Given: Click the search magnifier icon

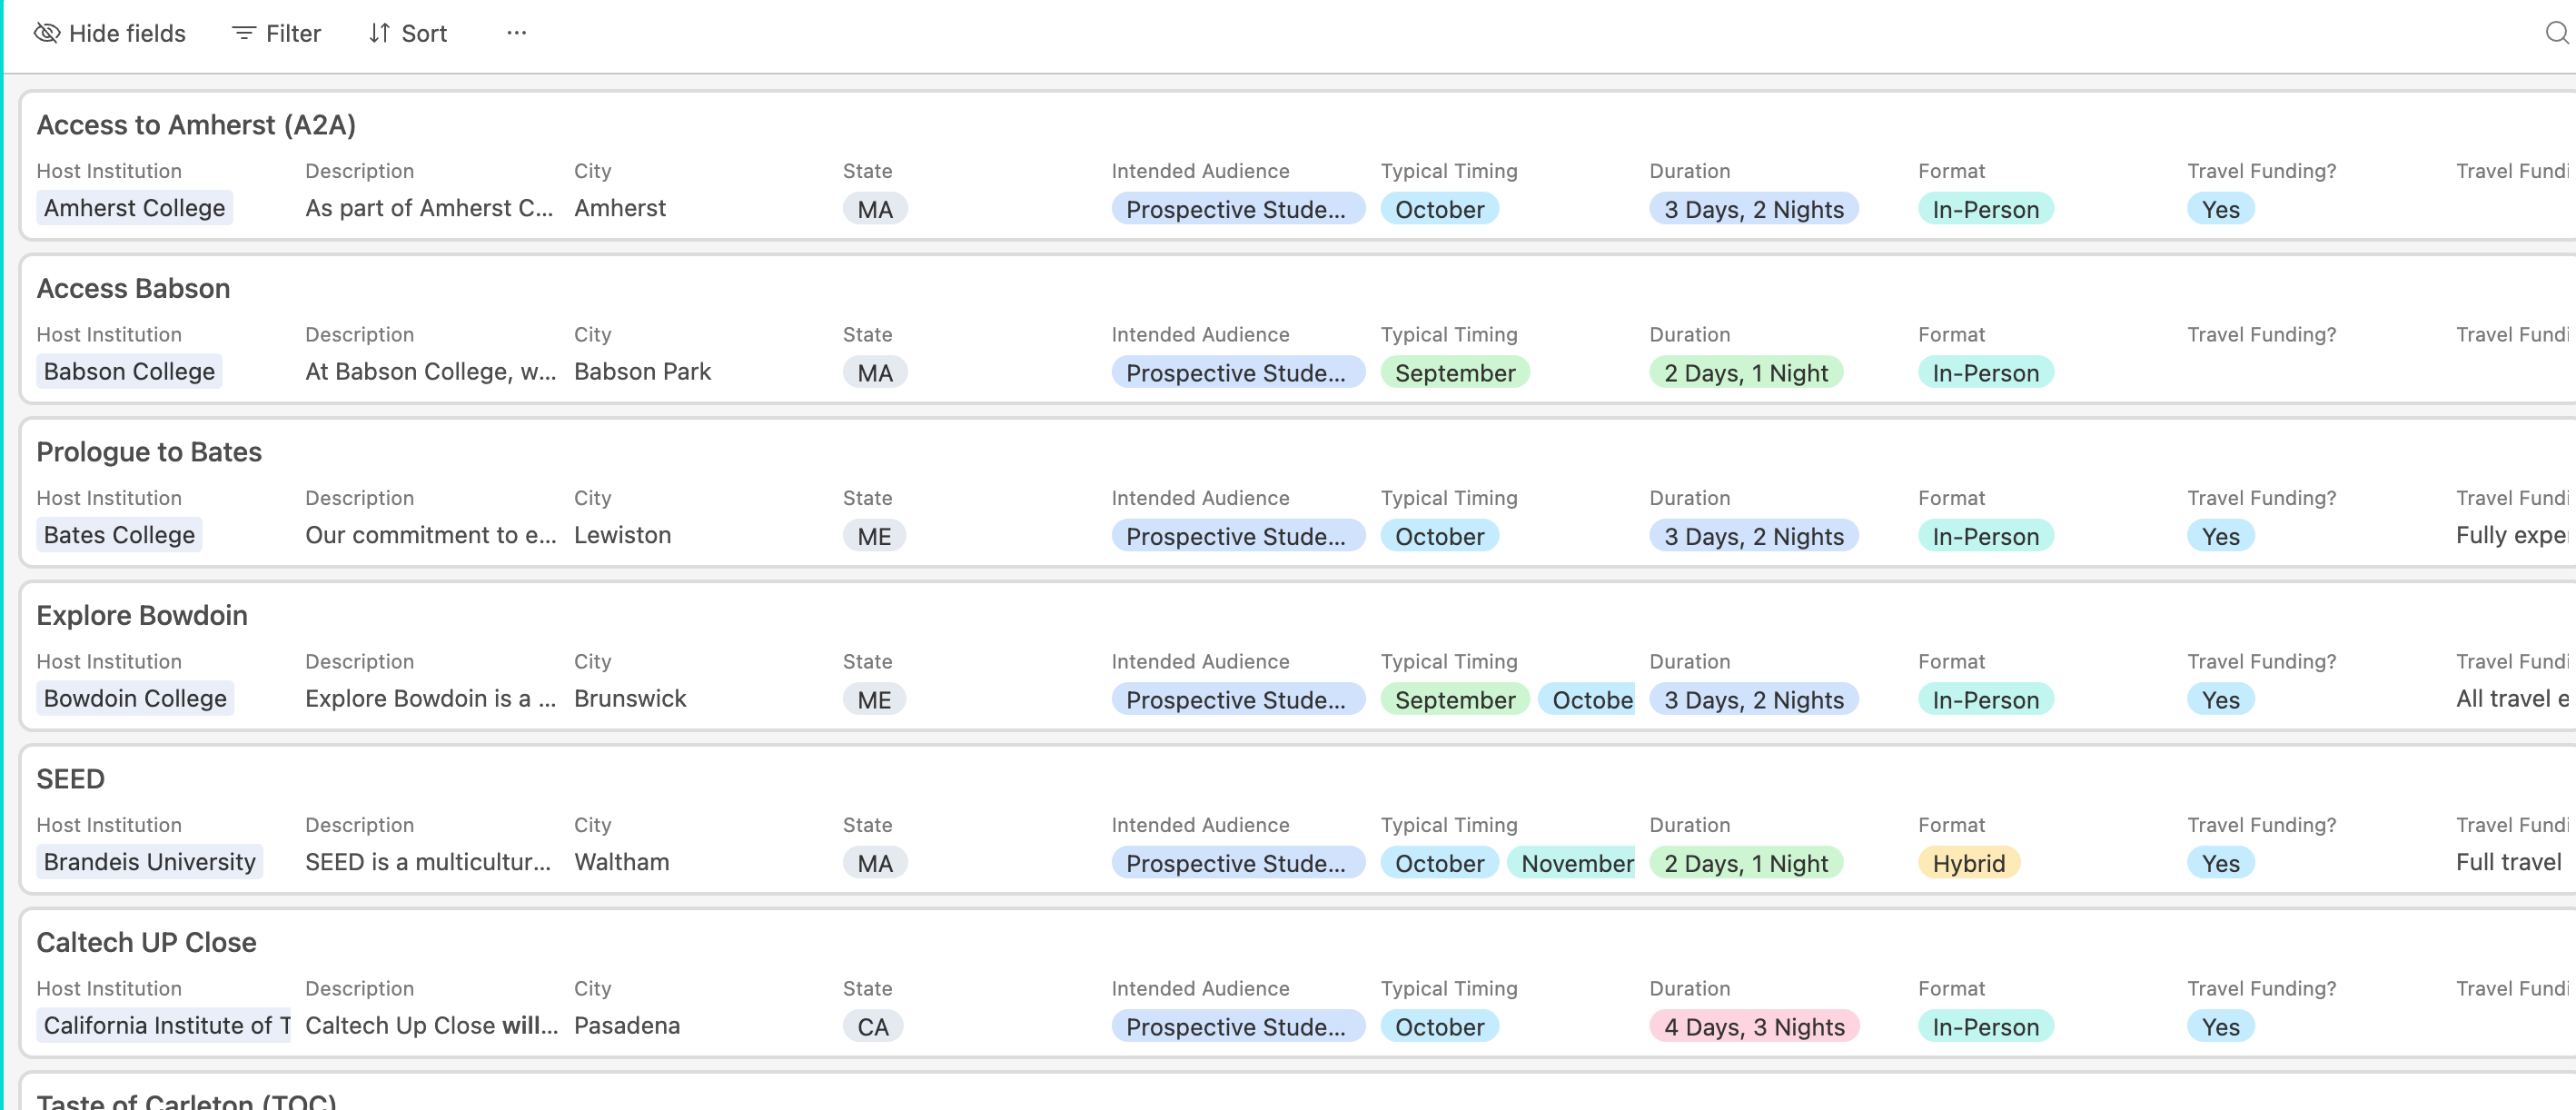Looking at the screenshot, I should click(2556, 34).
